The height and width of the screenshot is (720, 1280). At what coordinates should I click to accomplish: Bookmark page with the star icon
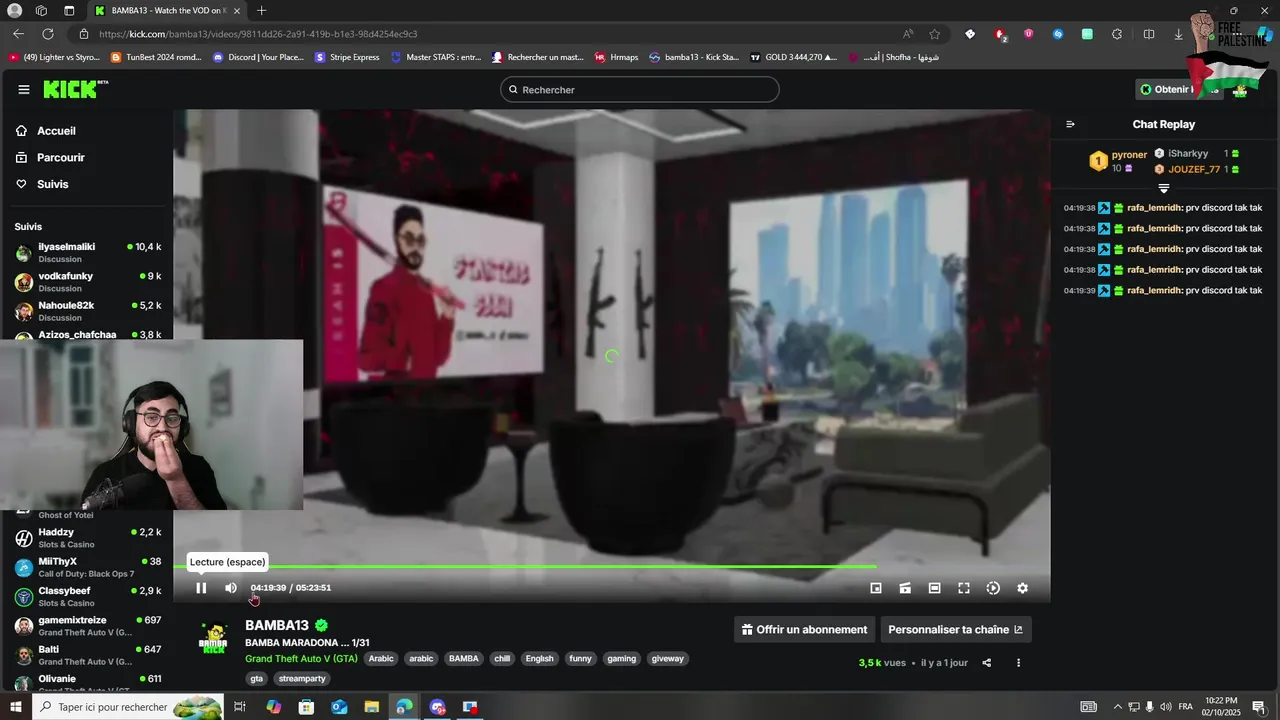click(934, 34)
